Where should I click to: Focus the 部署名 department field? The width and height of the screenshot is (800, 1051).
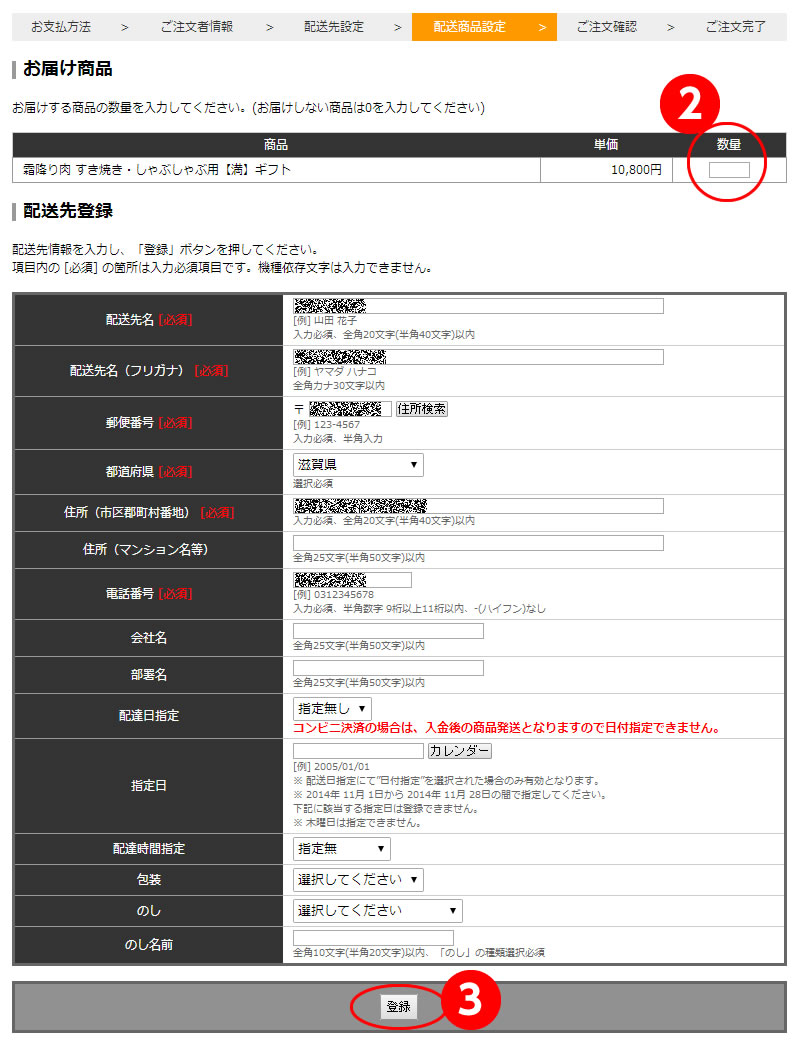pyautogui.click(x=388, y=668)
